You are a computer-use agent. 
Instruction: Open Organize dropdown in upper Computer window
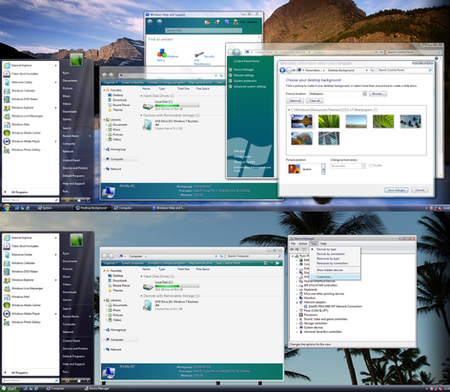point(110,83)
